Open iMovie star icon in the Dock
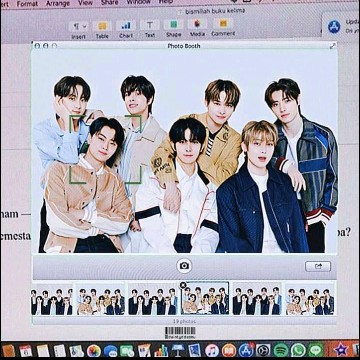This screenshot has height=360, width=360. pyautogui.click(x=341, y=350)
